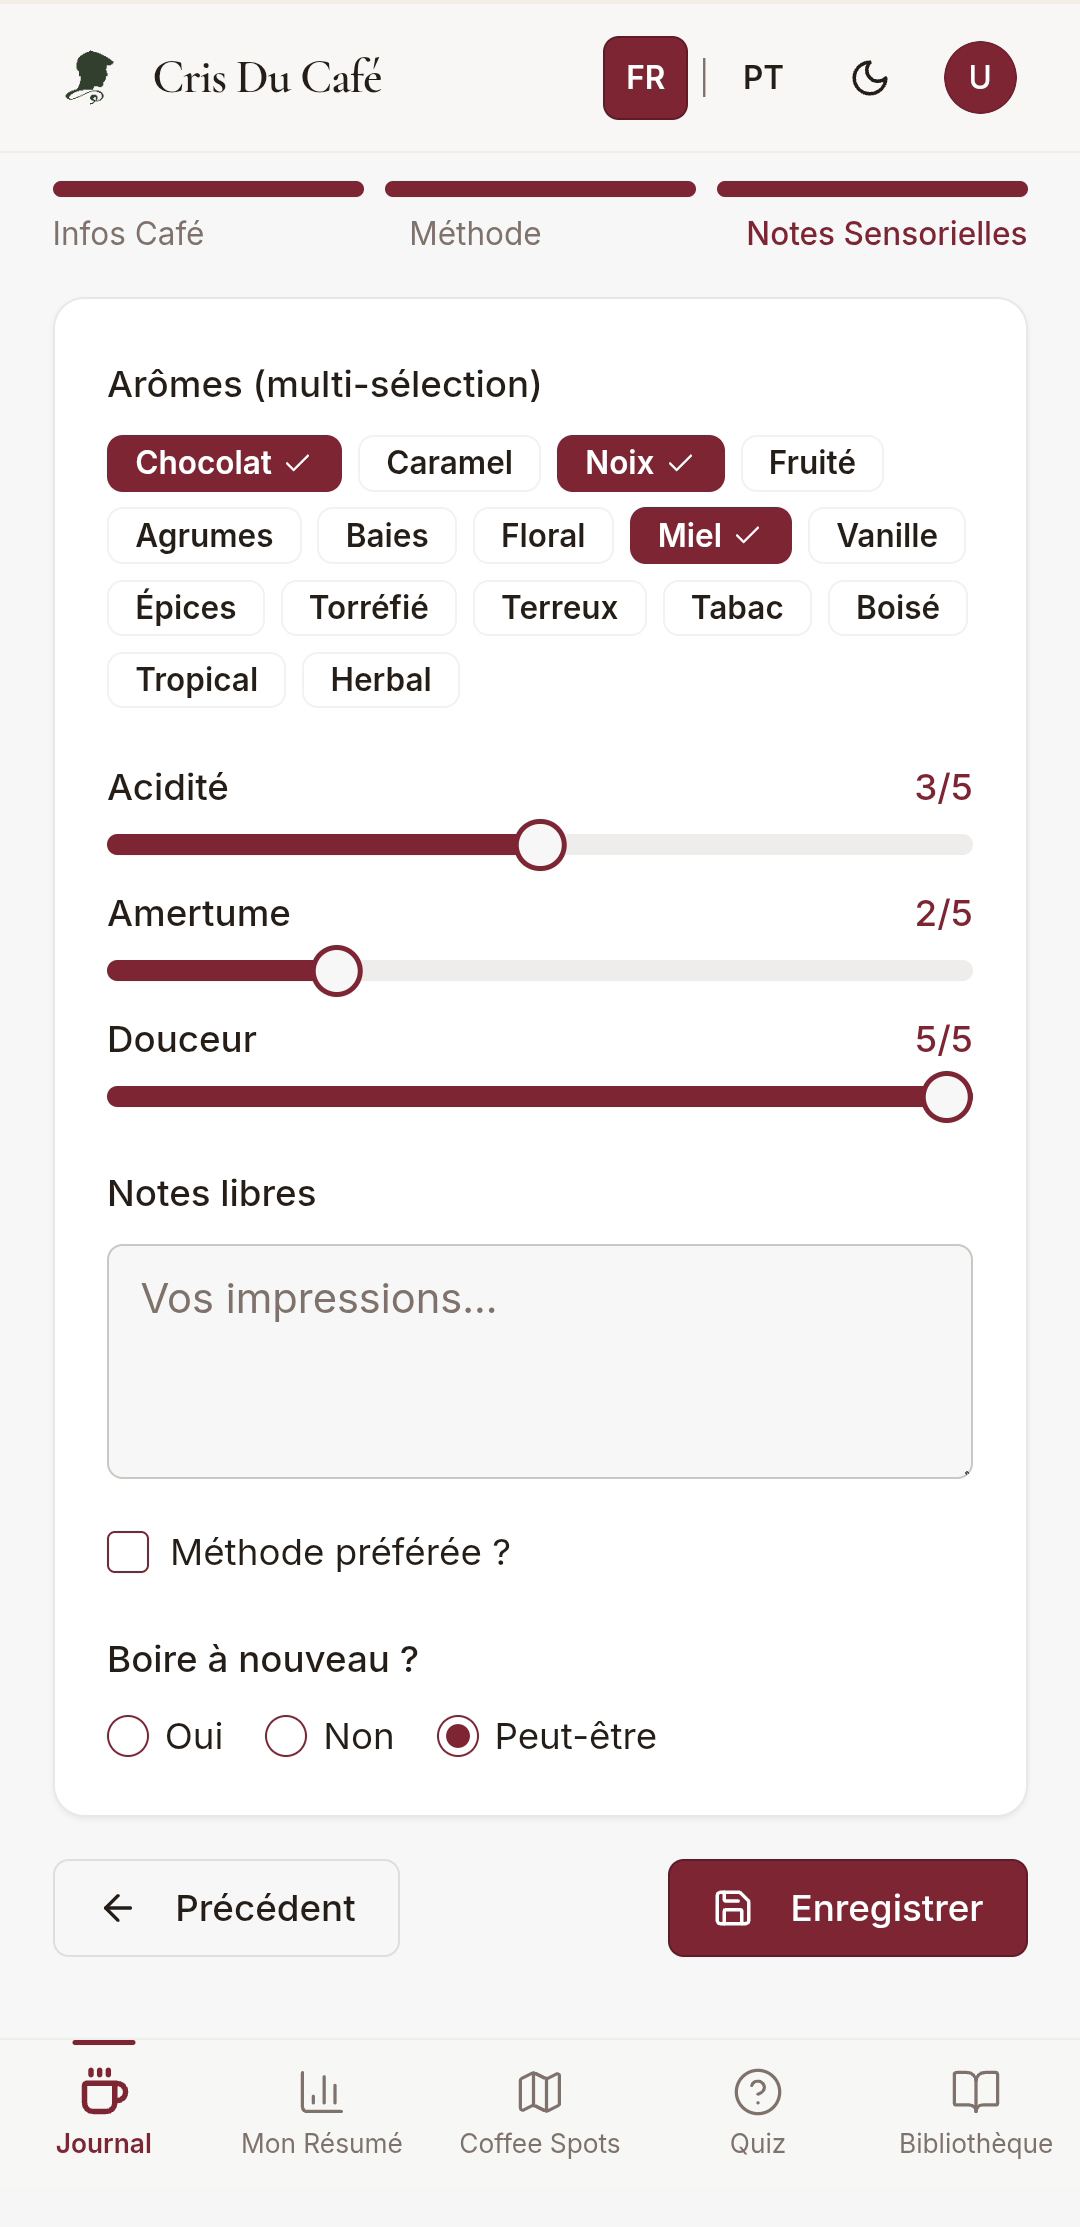The width and height of the screenshot is (1080, 2227).
Task: Go back with the Précédent button
Action: tap(226, 1908)
